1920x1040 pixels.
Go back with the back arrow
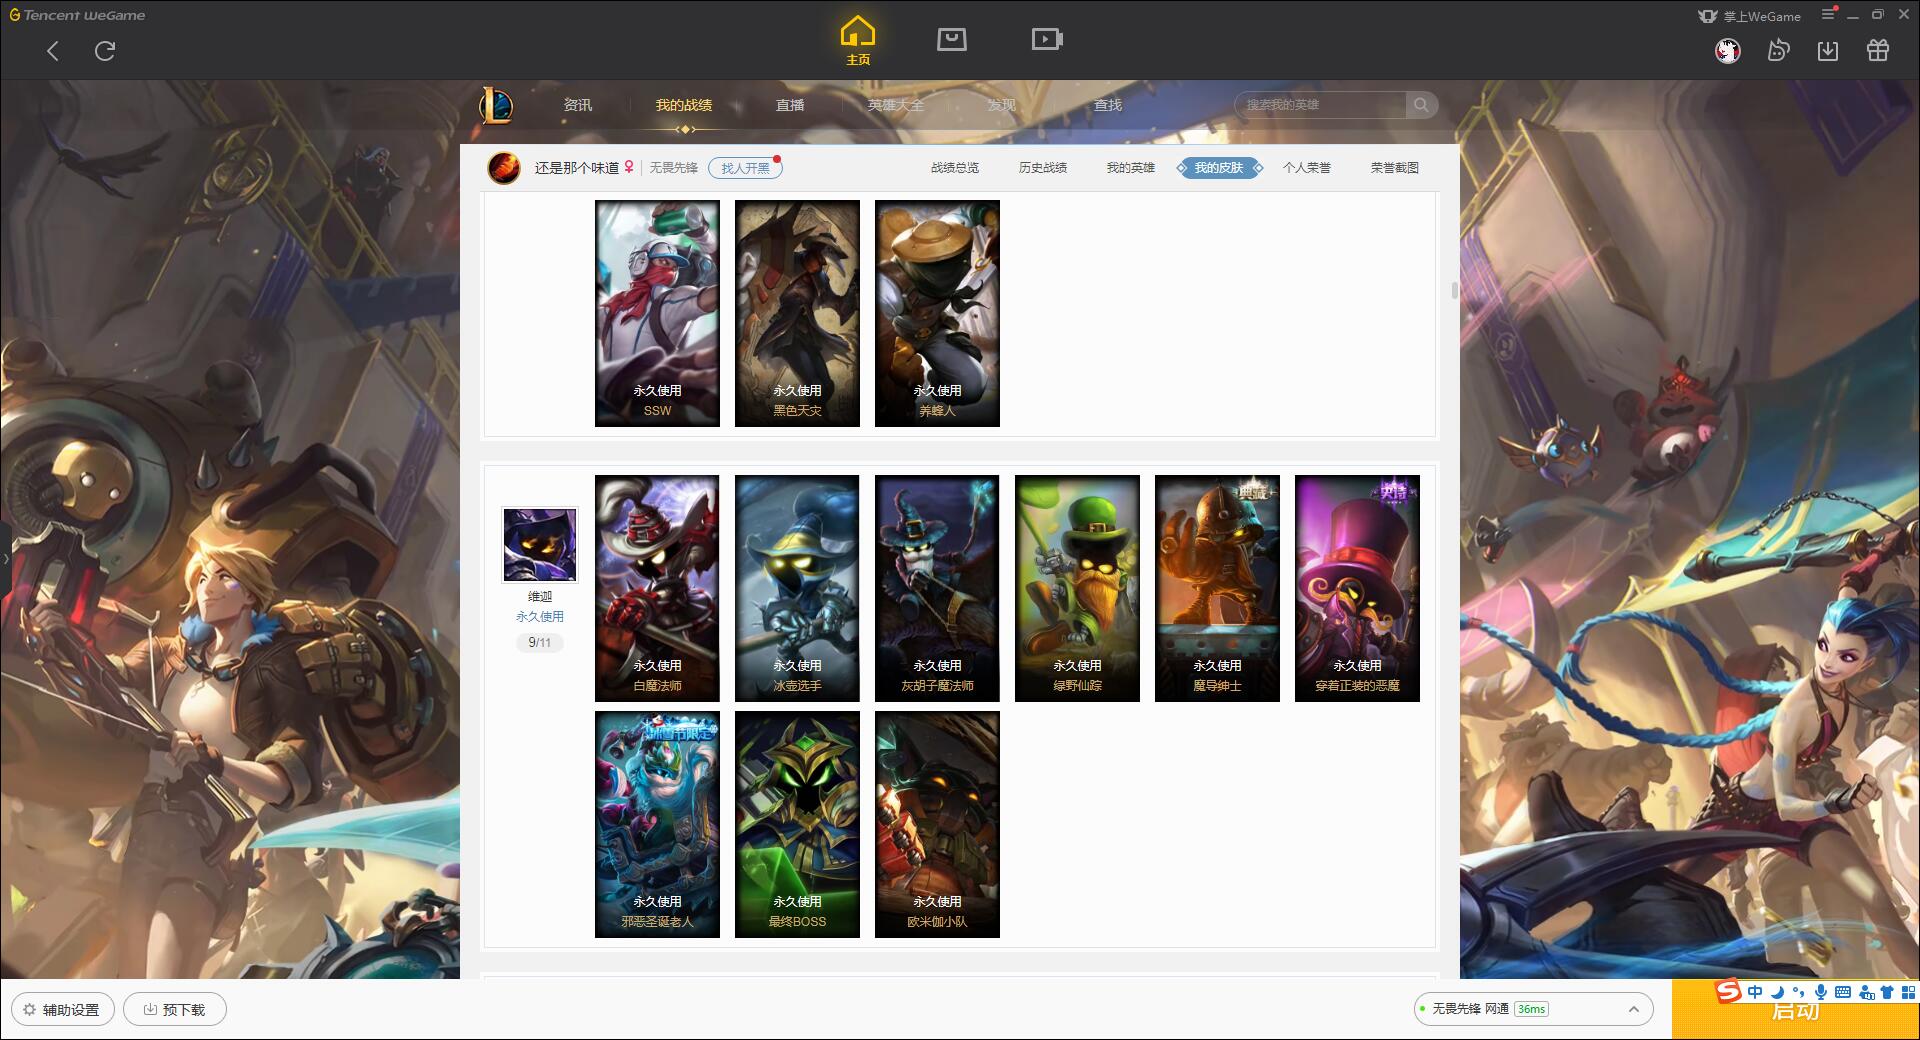click(x=53, y=51)
